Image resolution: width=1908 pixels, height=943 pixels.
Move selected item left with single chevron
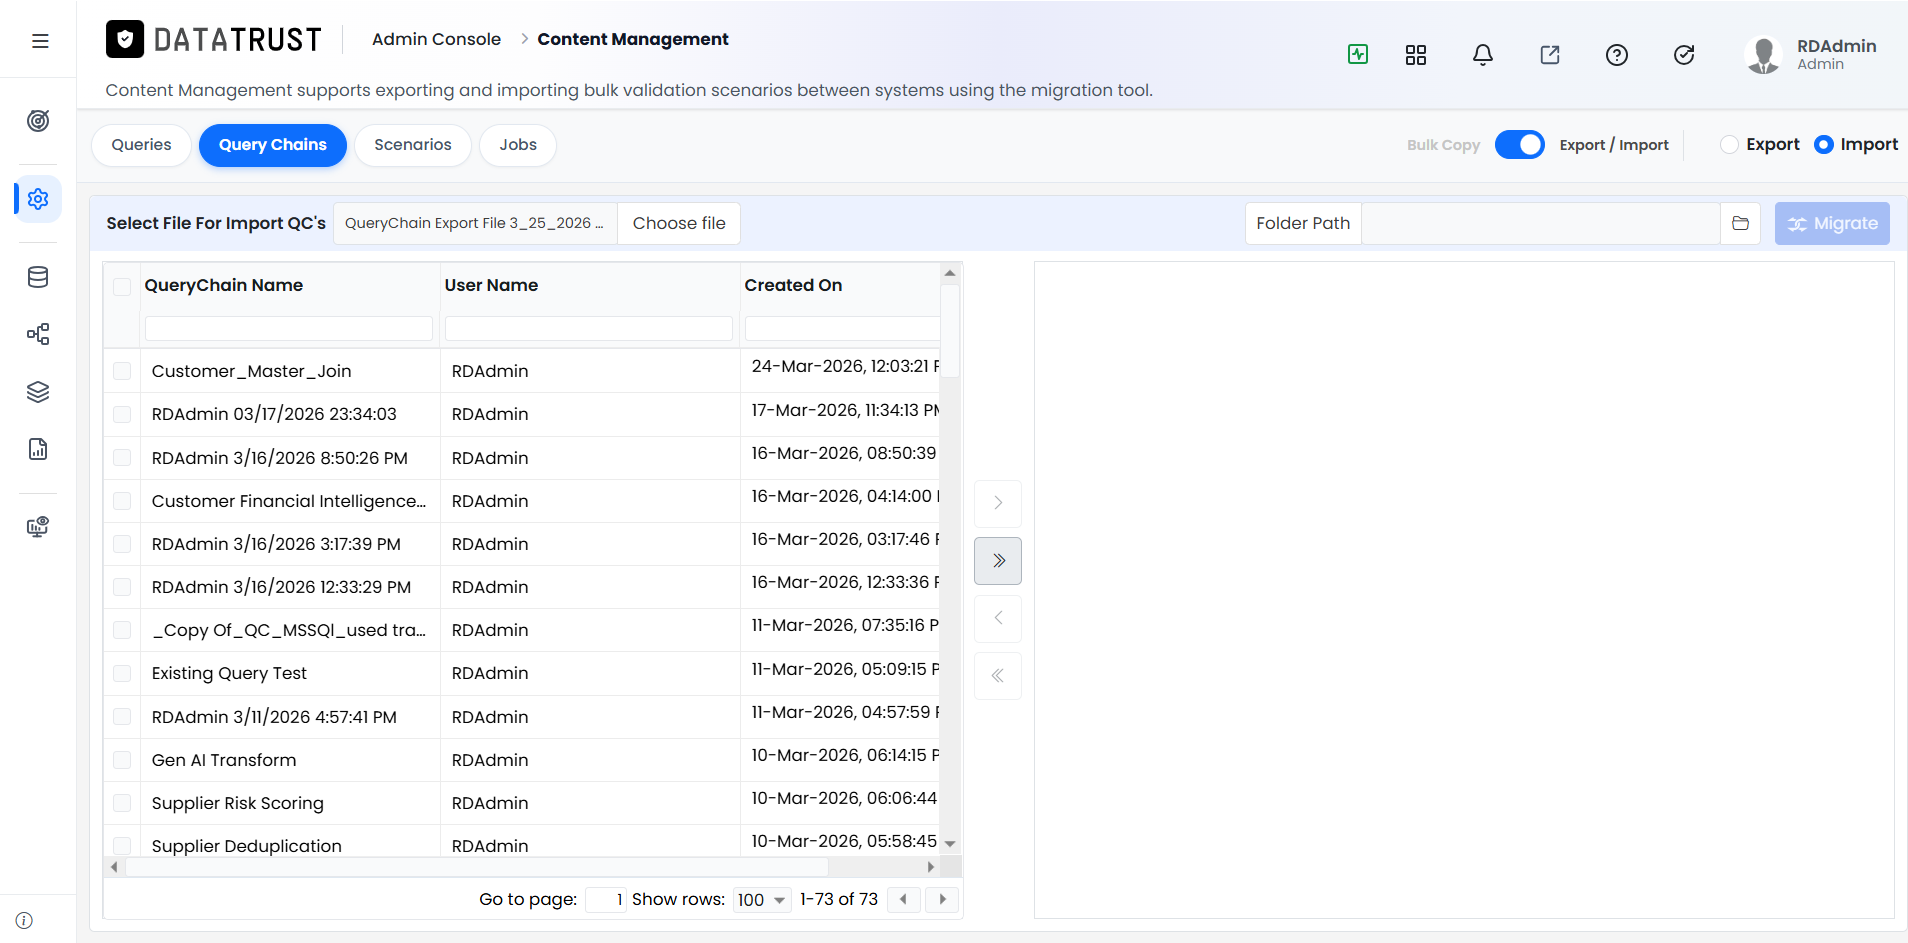click(998, 618)
